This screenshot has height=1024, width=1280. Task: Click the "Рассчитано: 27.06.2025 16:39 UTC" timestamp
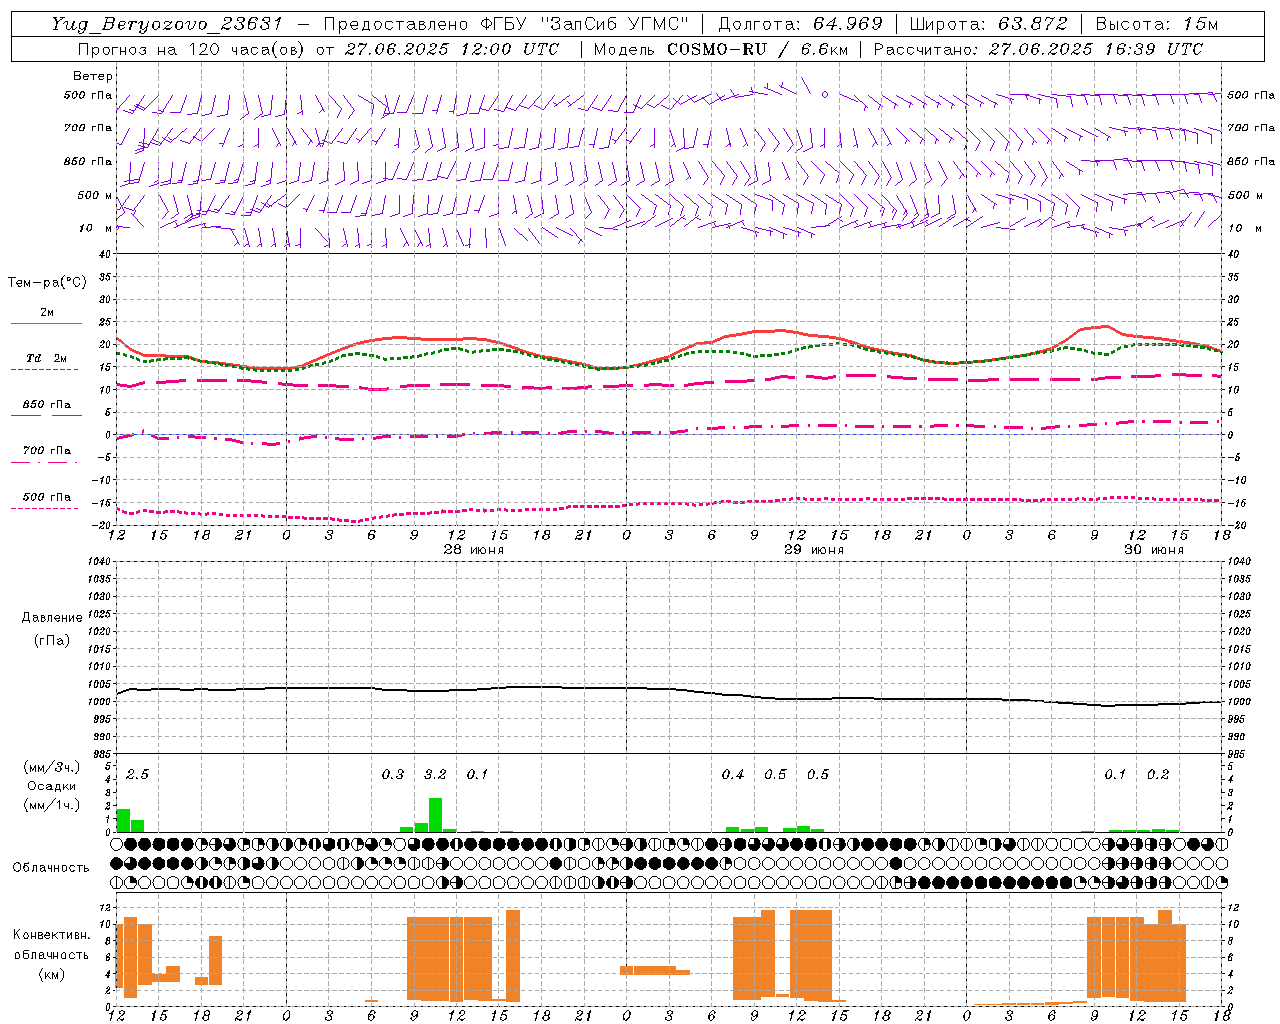(x=1038, y=49)
